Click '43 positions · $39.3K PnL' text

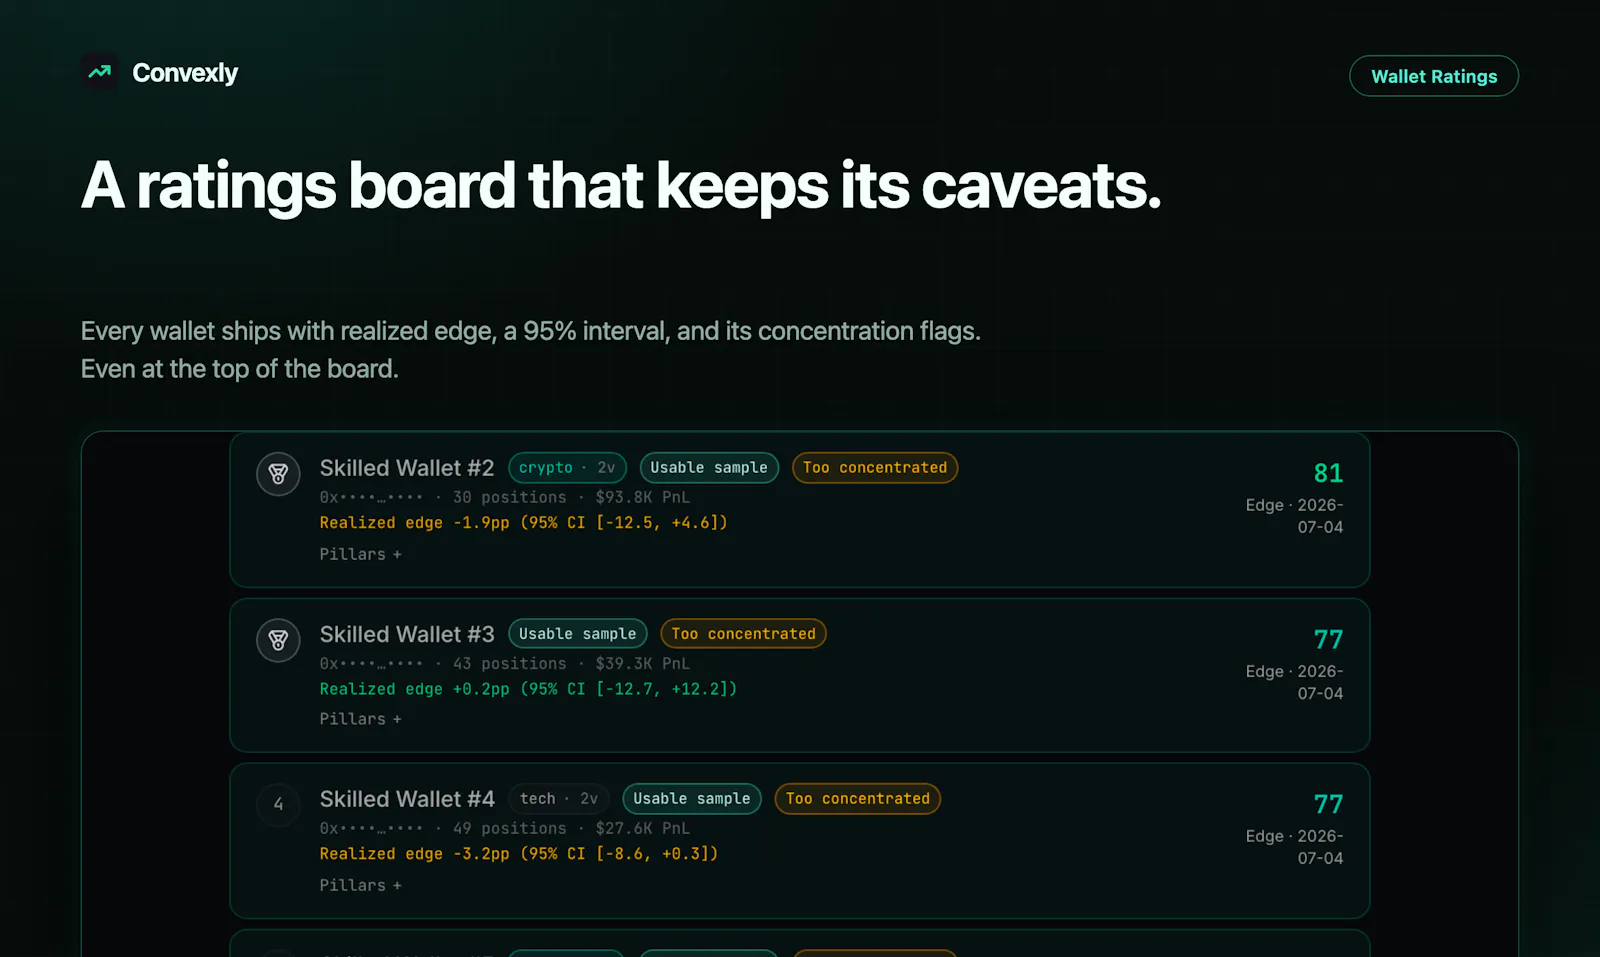571,663
